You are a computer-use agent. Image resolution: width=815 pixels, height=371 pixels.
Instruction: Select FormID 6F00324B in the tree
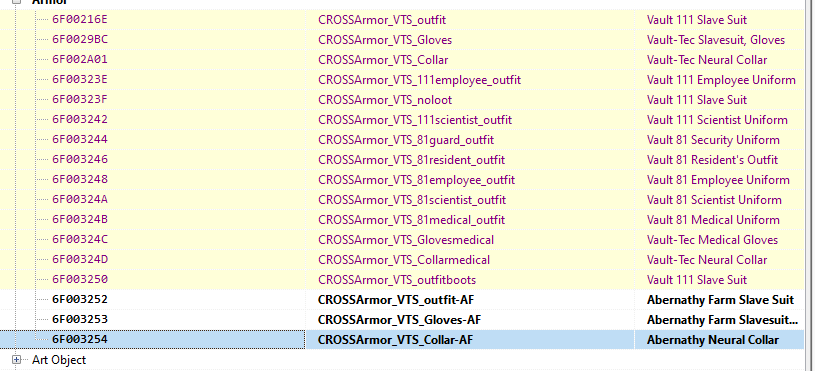coord(80,220)
